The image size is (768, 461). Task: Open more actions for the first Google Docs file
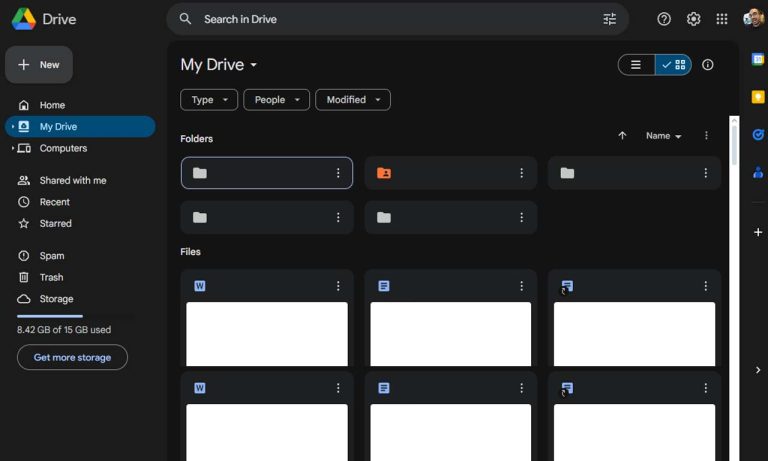(x=521, y=286)
